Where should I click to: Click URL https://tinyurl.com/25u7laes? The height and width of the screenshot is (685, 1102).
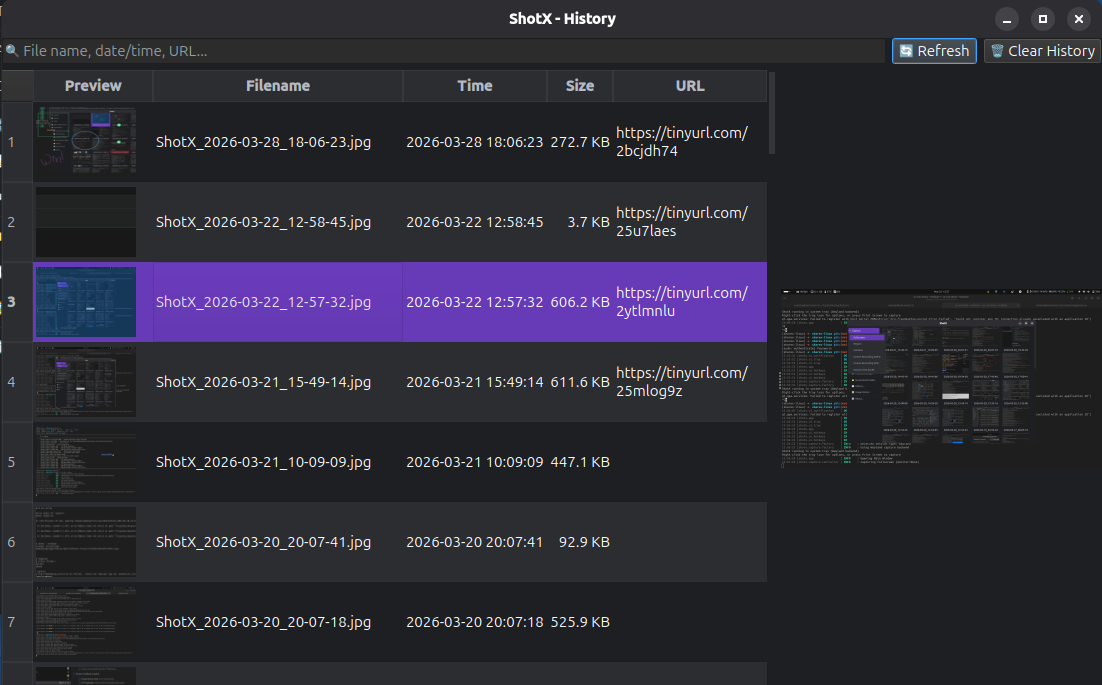point(682,222)
